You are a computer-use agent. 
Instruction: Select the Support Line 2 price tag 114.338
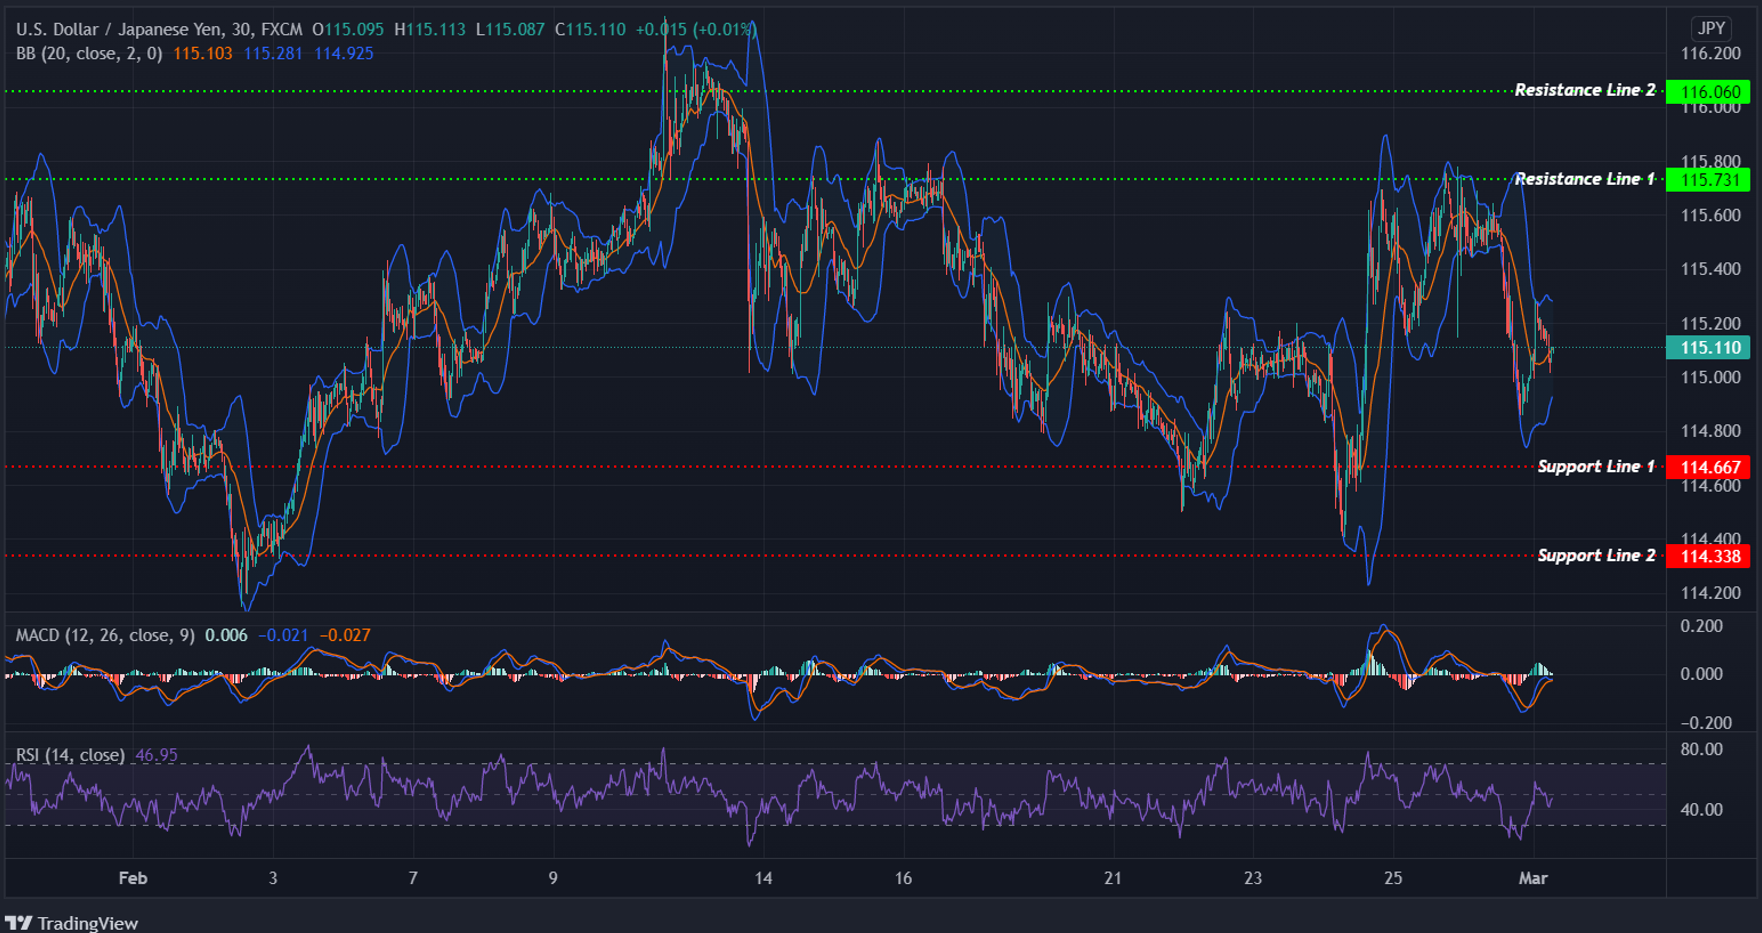click(x=1707, y=556)
